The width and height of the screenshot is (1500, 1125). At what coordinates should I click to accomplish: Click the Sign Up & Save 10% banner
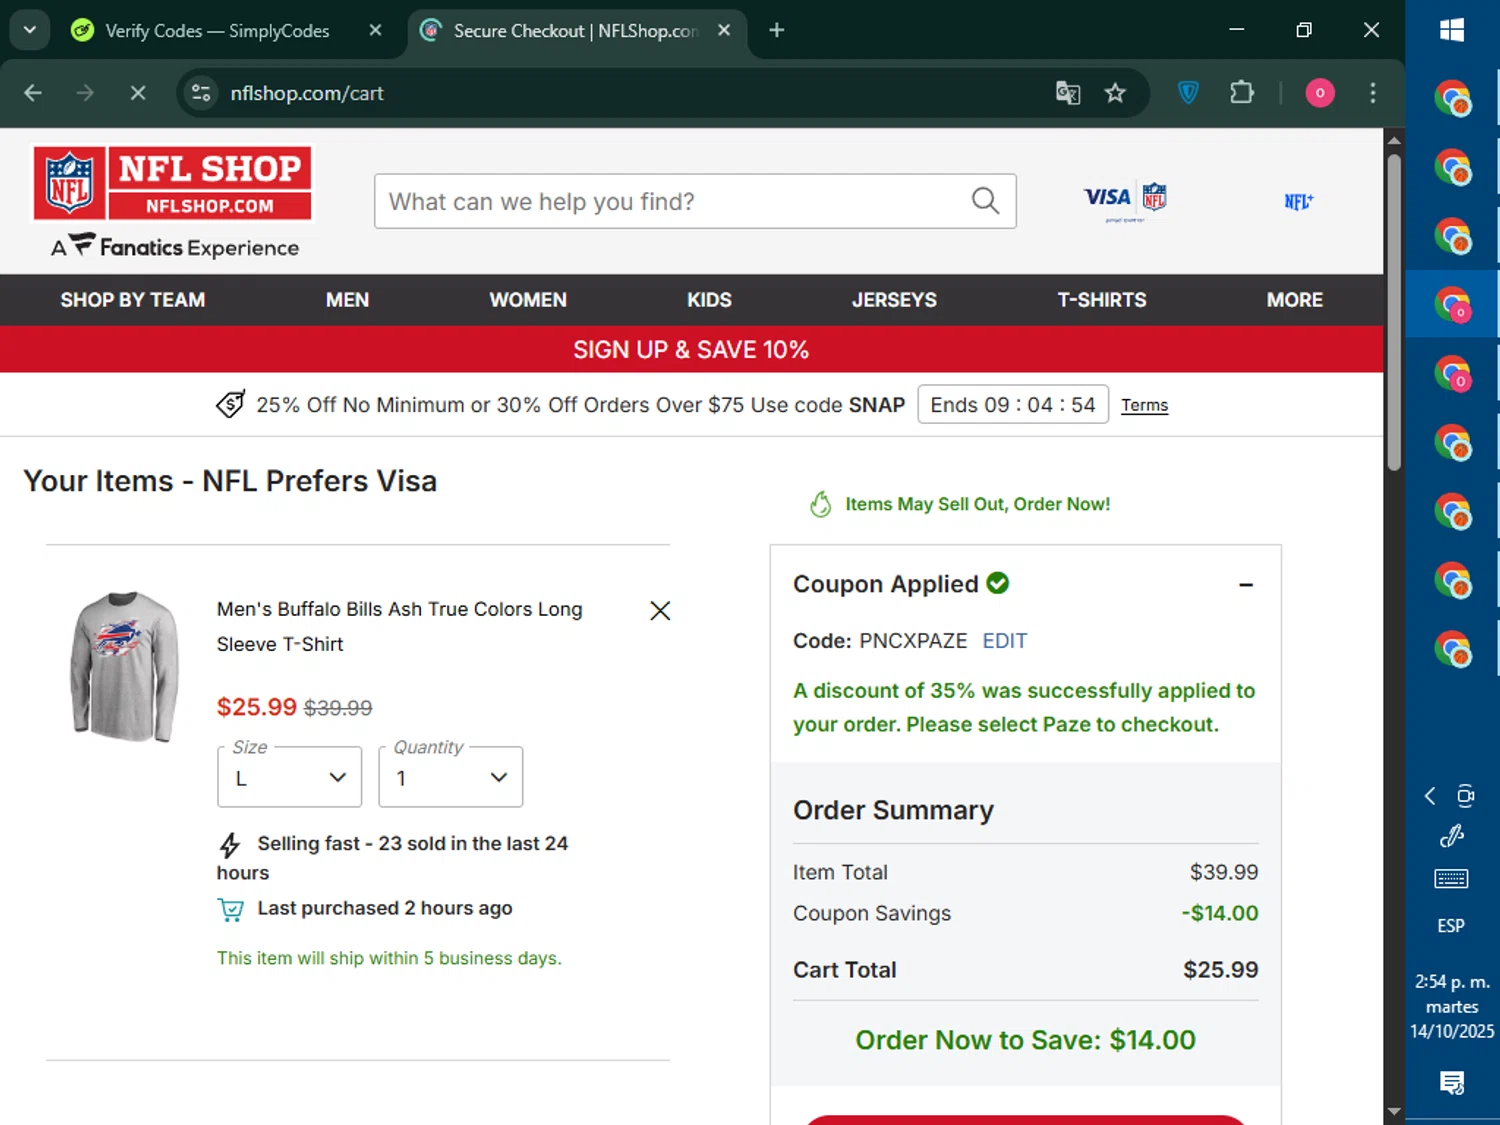691,349
